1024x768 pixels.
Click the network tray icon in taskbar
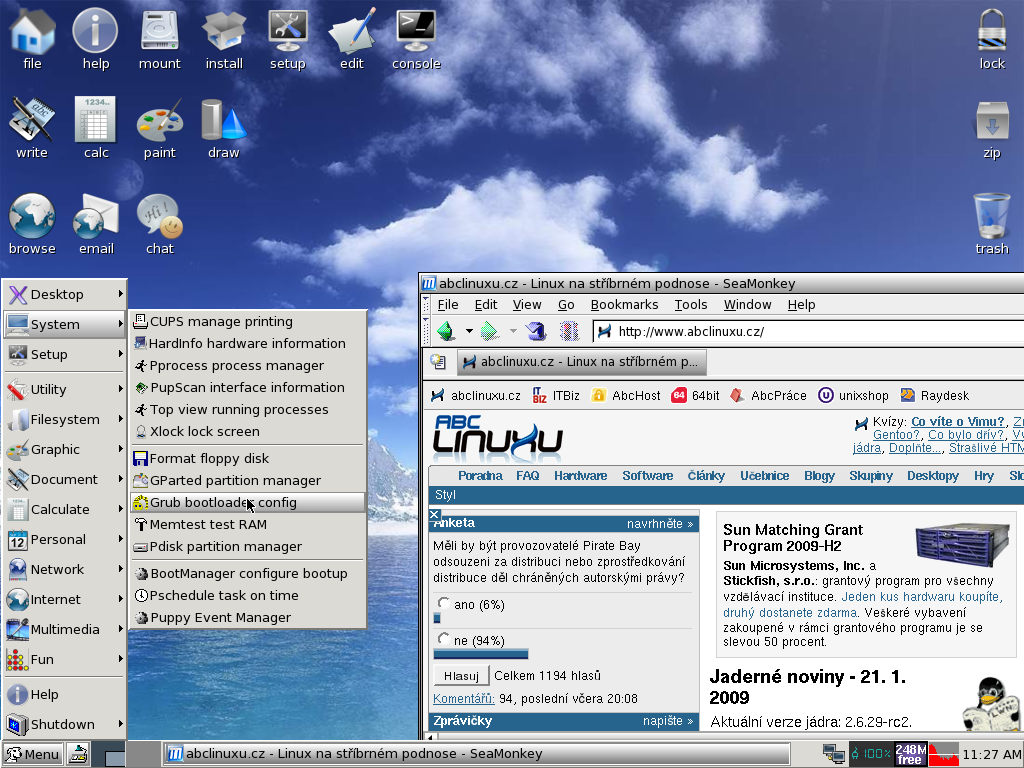834,754
